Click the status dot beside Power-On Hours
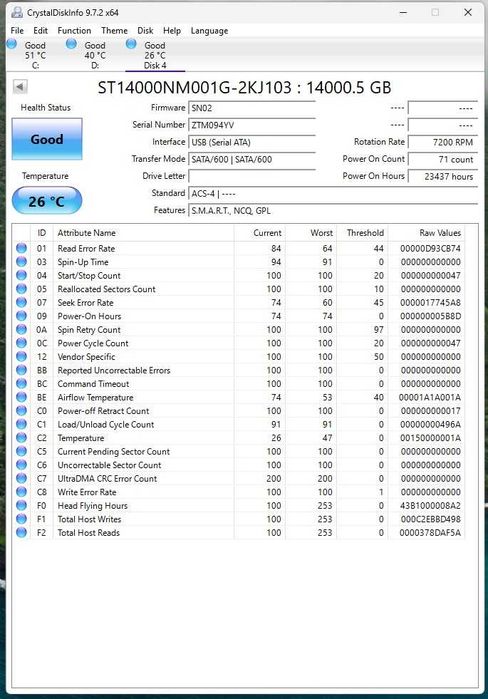 click(21, 316)
